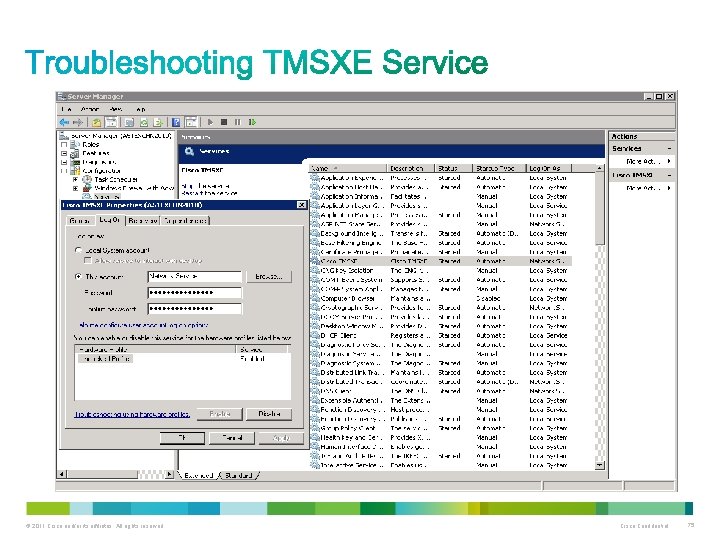Switch to the General tab in Properties
The image size is (720, 540).
[x=80, y=221]
